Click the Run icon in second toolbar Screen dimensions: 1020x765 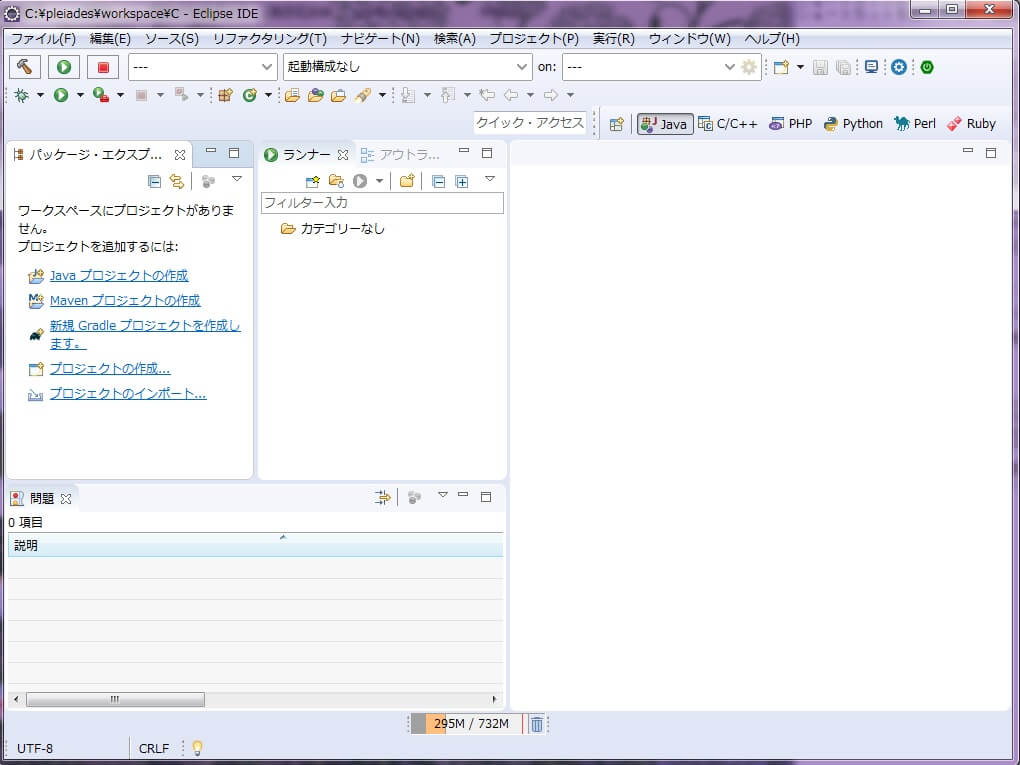[61, 96]
